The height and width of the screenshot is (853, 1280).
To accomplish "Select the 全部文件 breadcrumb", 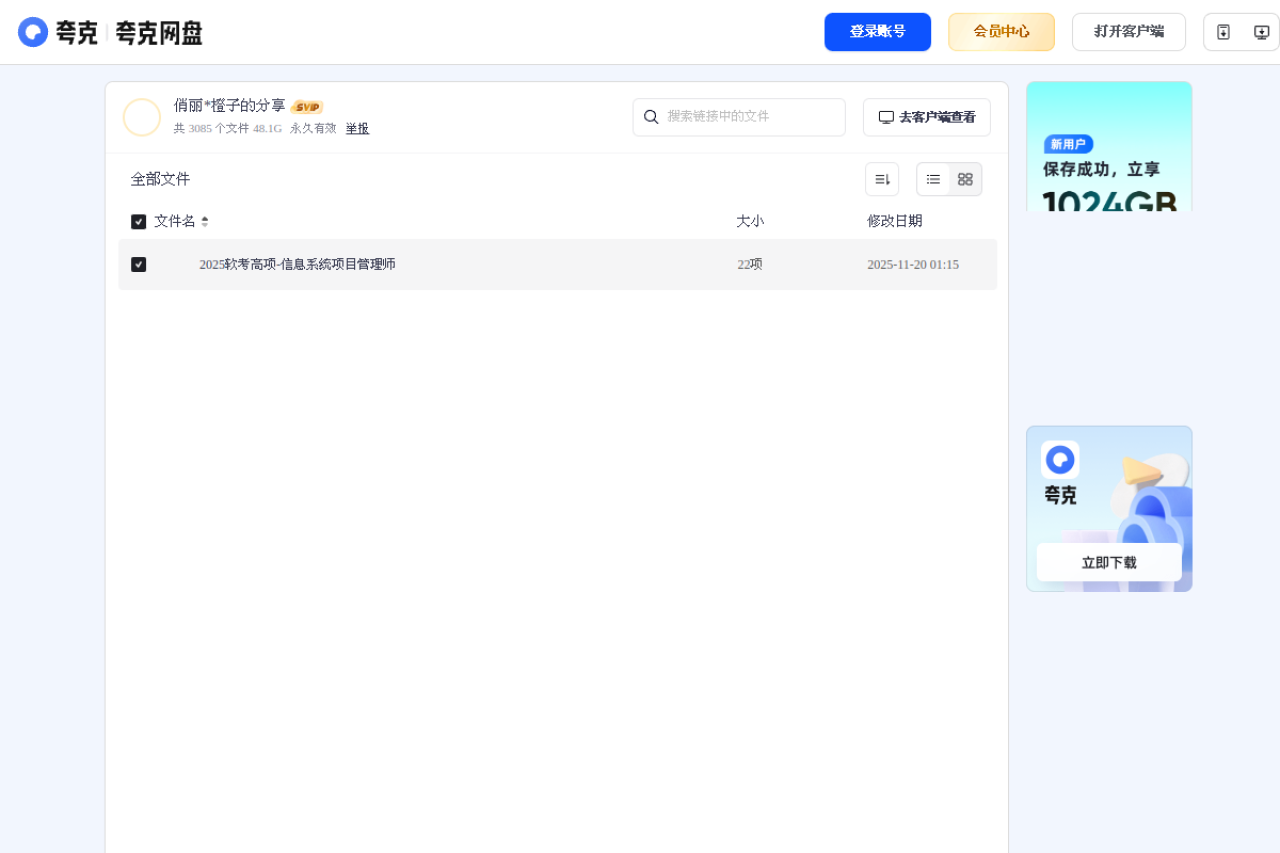I will pos(160,178).
